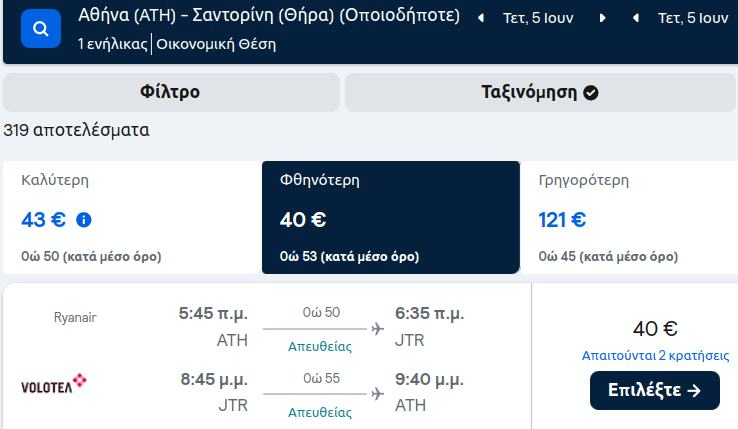Open the Απαιτούνται 2 κρατήσεις link

[x=655, y=356]
